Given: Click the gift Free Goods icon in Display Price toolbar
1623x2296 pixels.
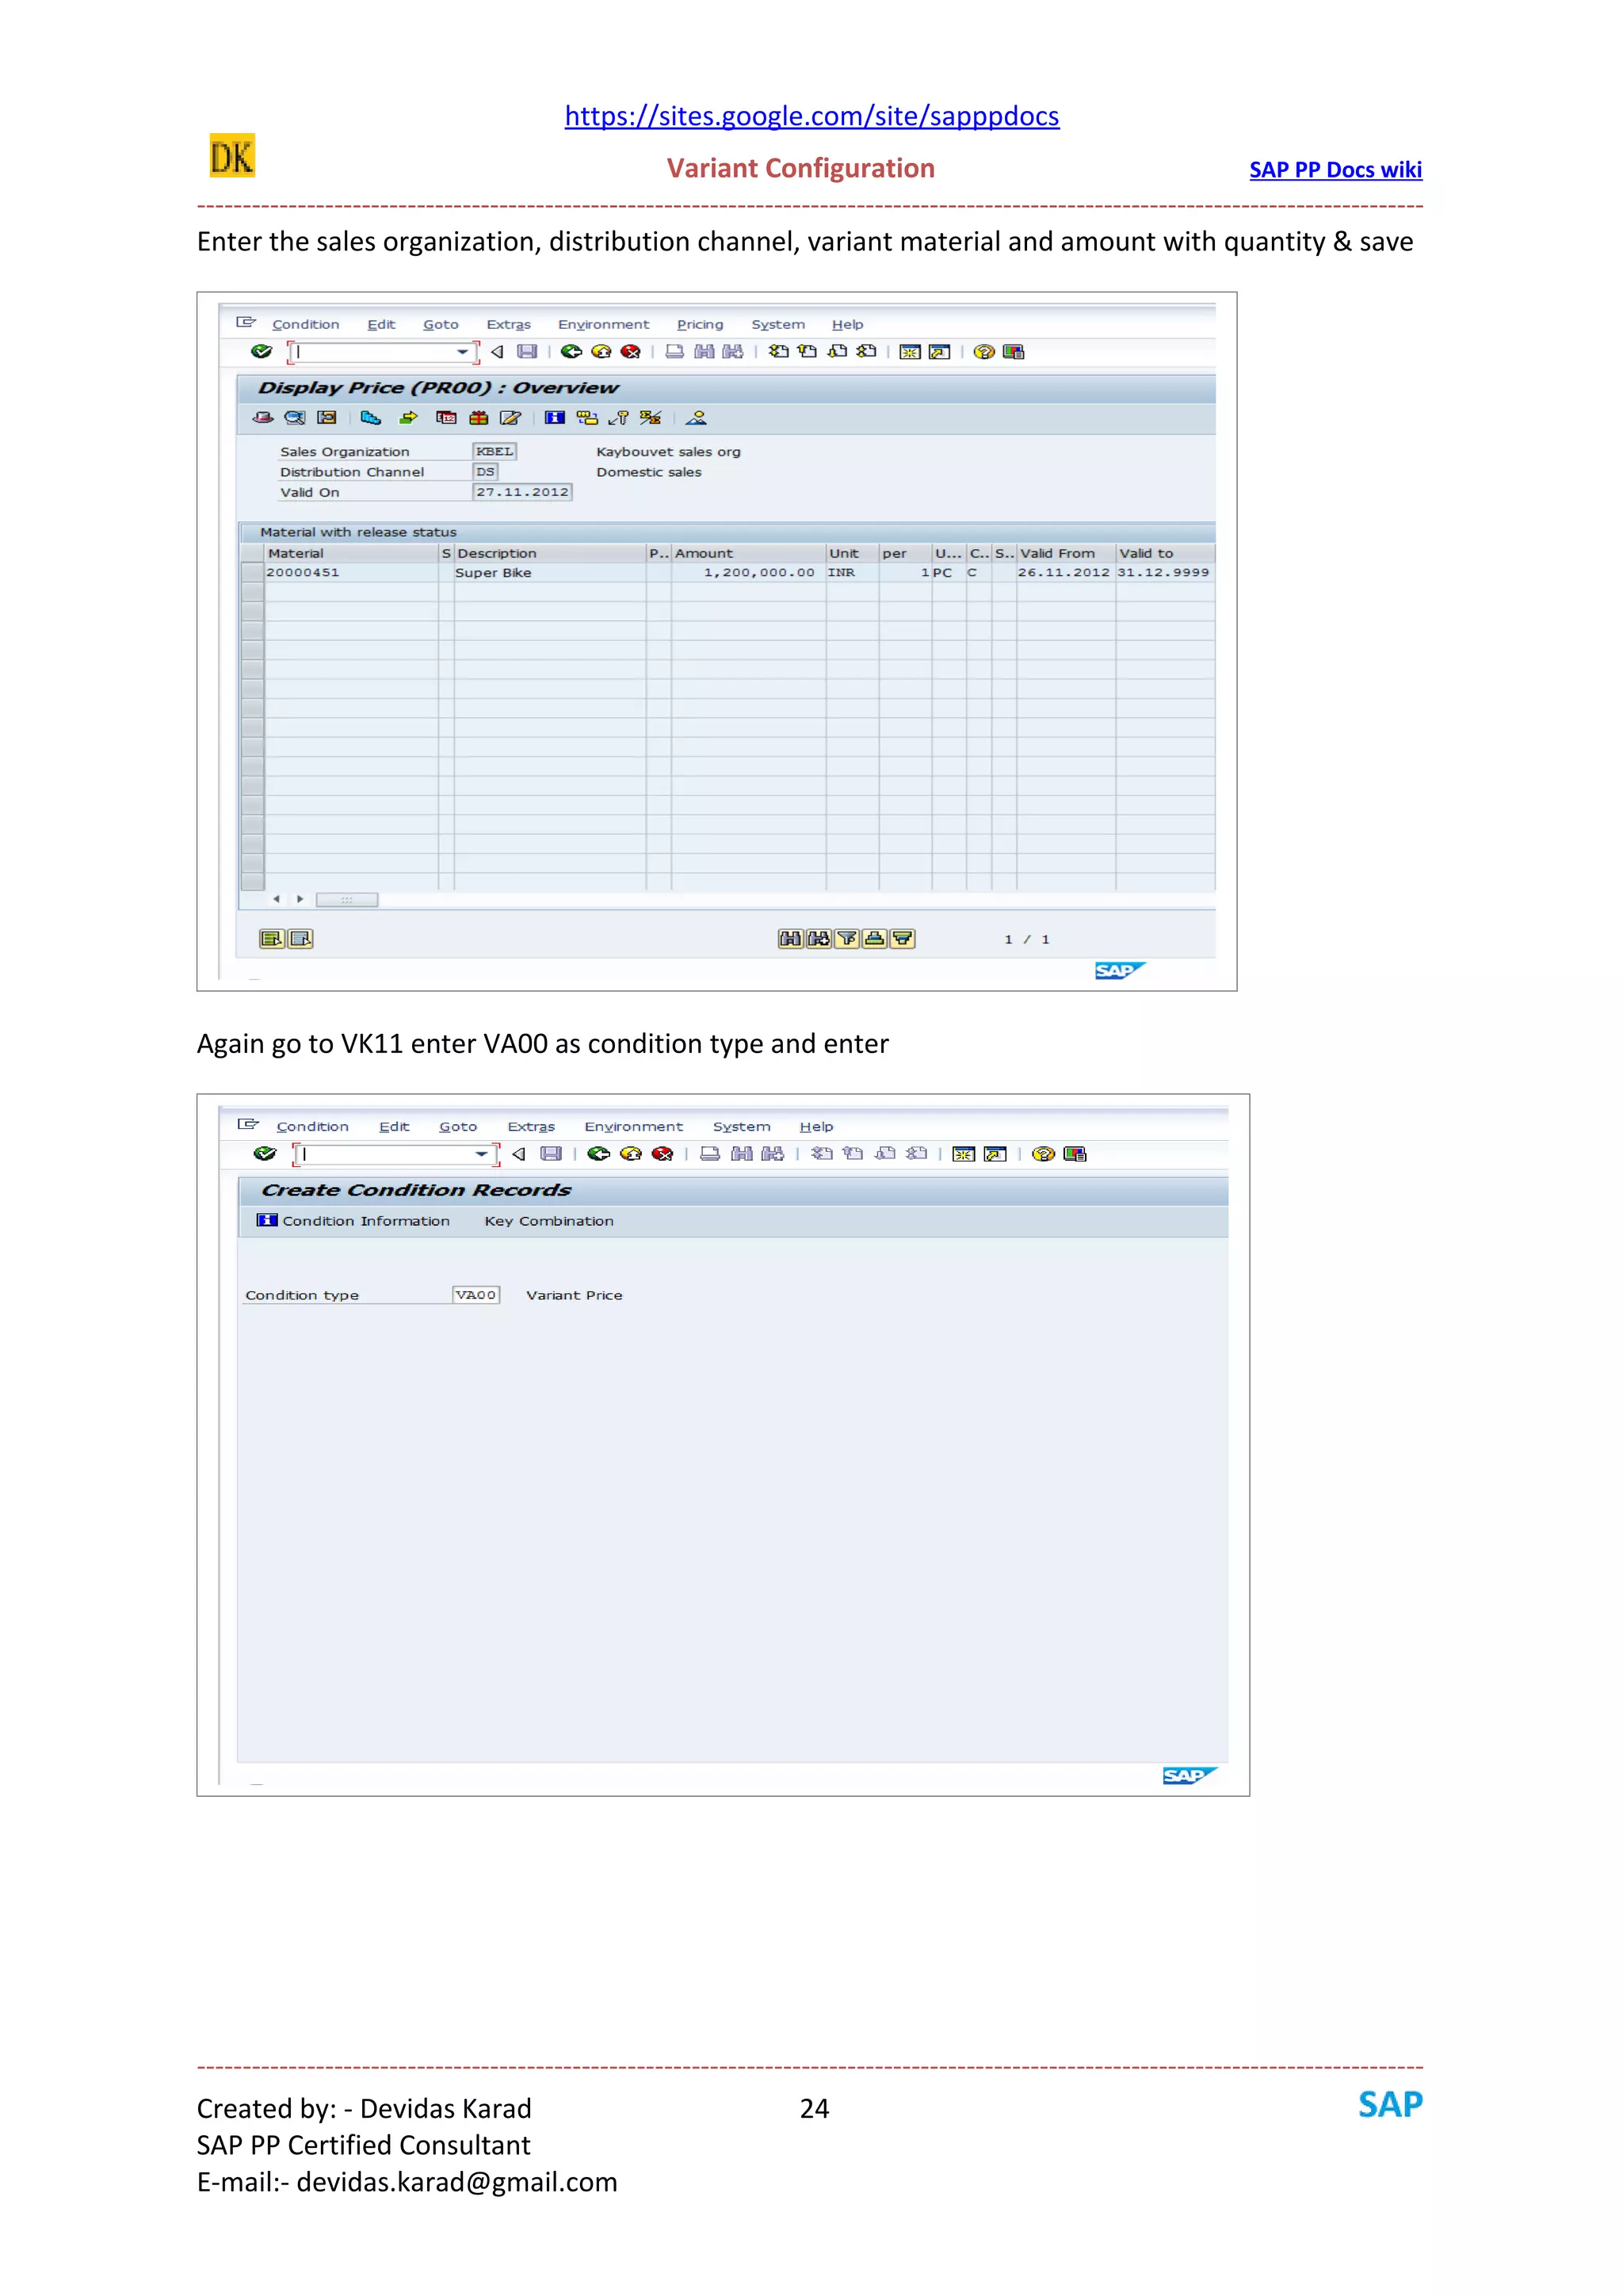Looking at the screenshot, I should click(x=479, y=418).
